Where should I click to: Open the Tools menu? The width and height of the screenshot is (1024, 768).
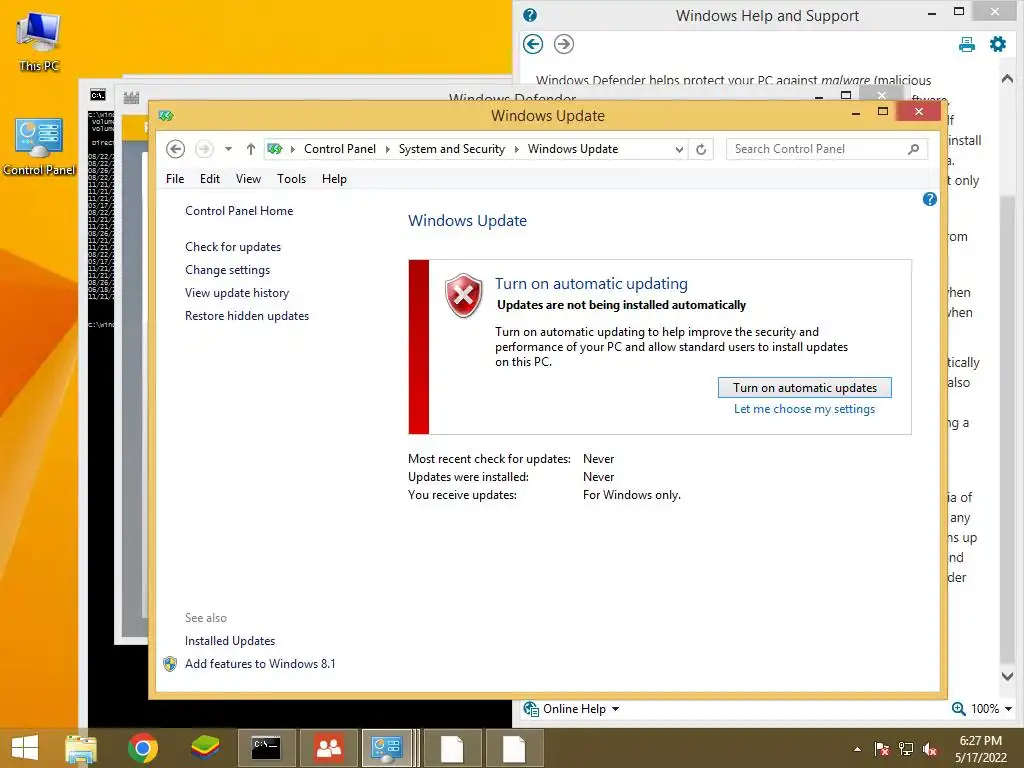click(291, 179)
